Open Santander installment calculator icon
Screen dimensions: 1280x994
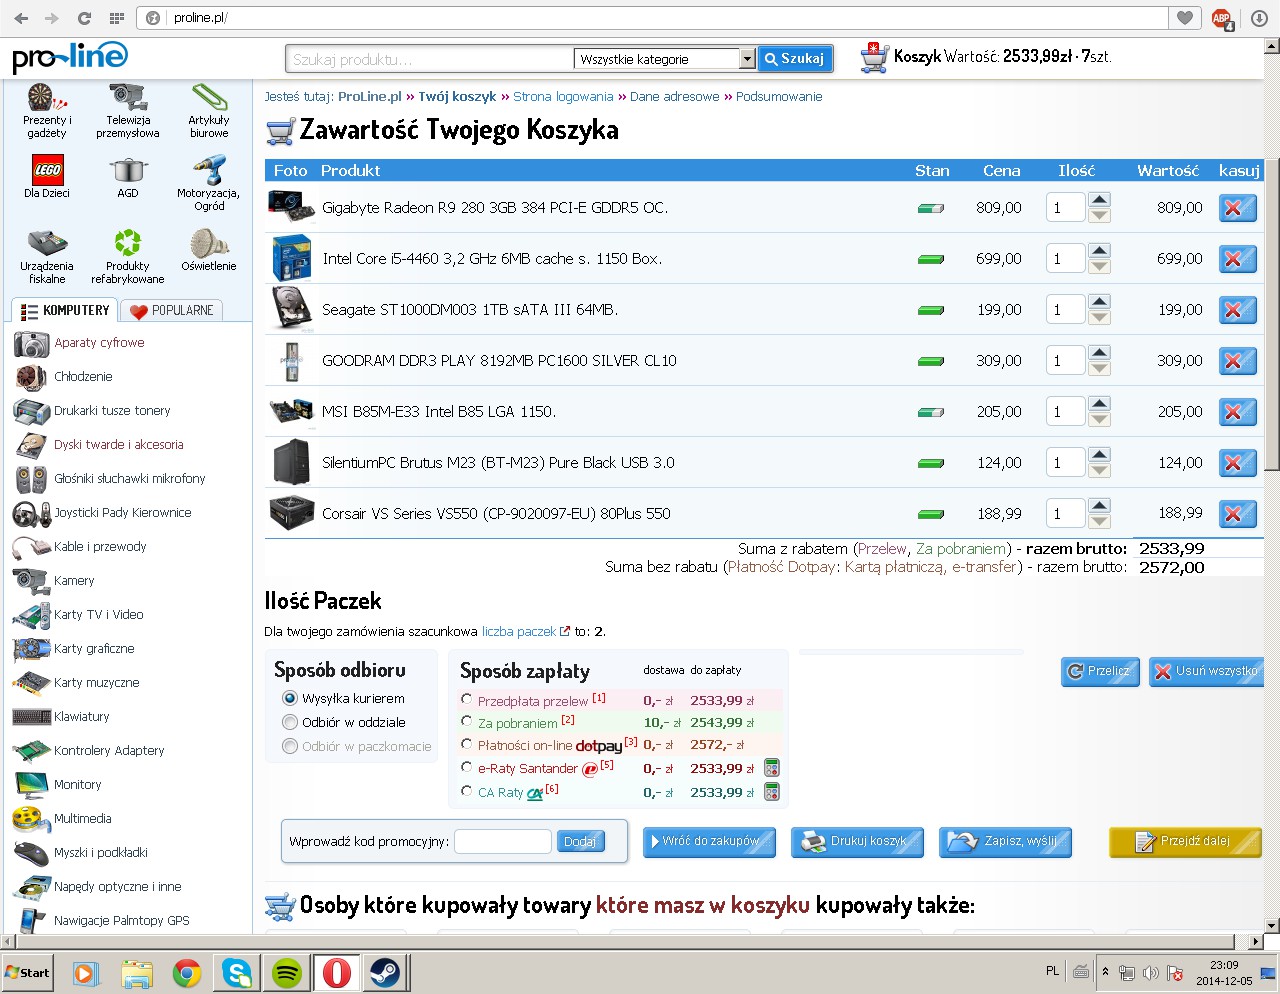point(771,768)
